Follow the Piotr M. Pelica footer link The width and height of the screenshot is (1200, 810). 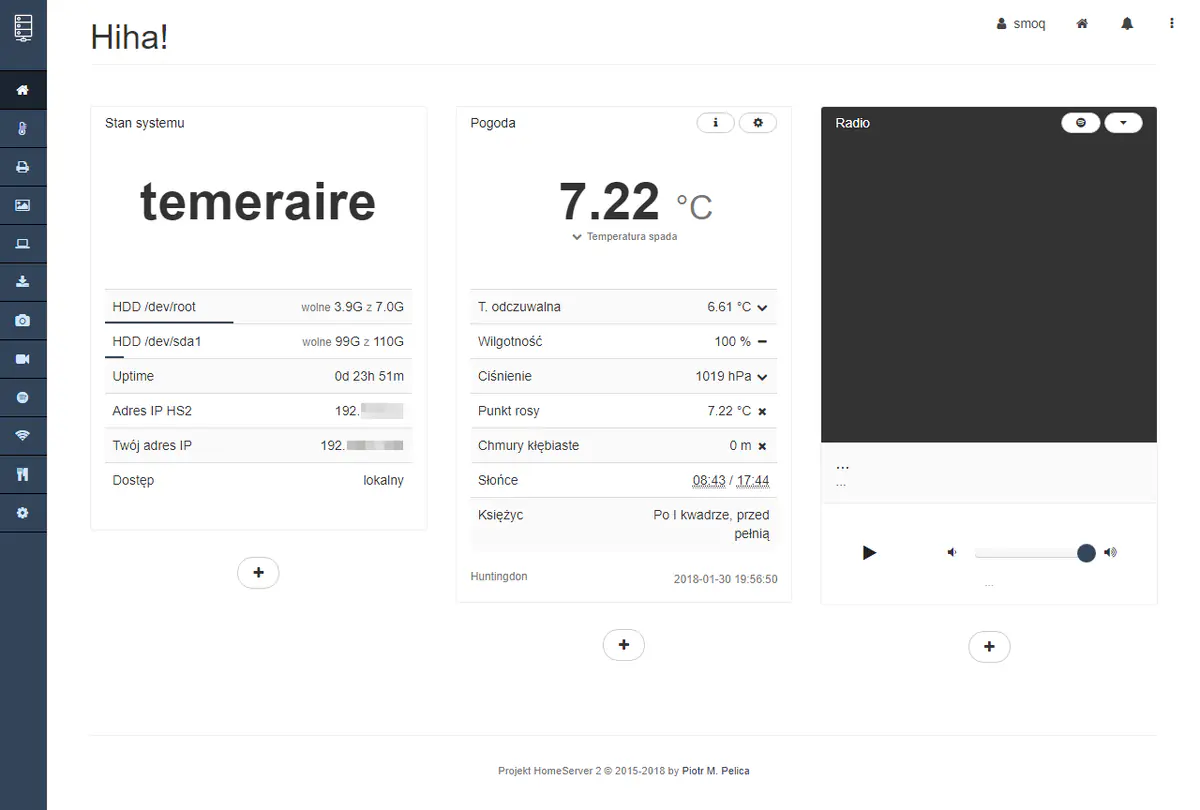click(715, 771)
